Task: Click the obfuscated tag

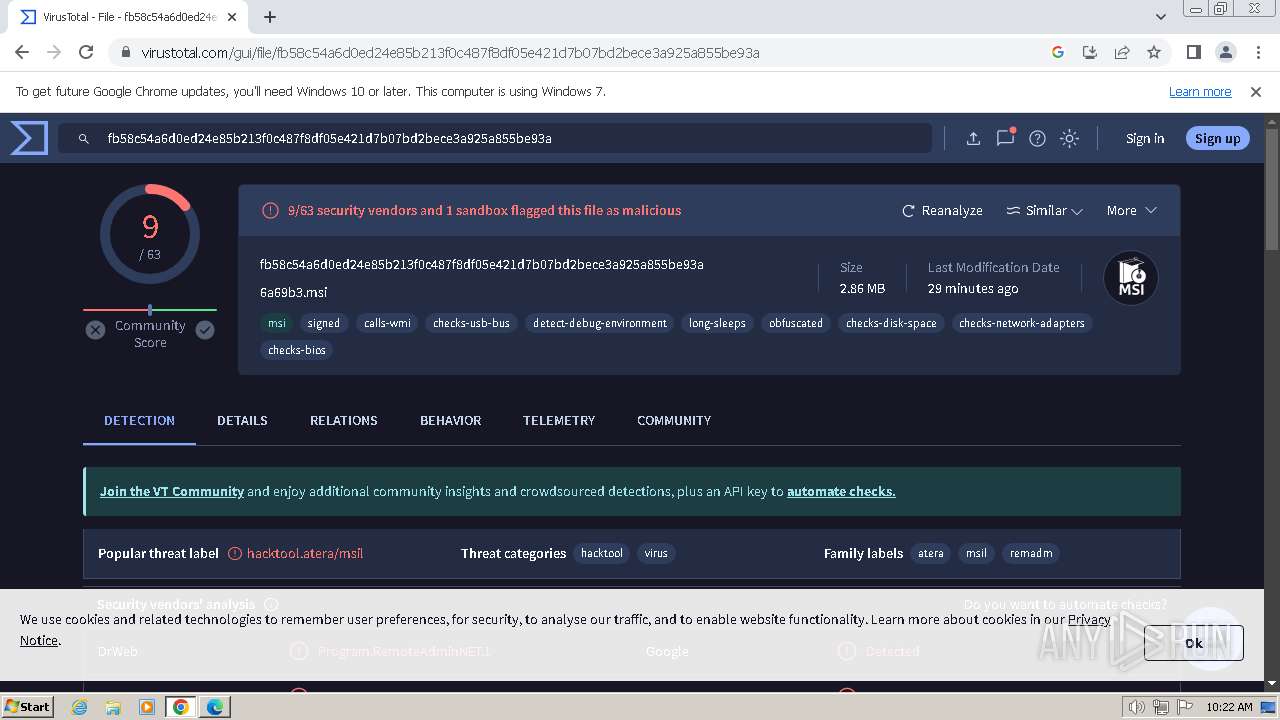Action: 796,323
